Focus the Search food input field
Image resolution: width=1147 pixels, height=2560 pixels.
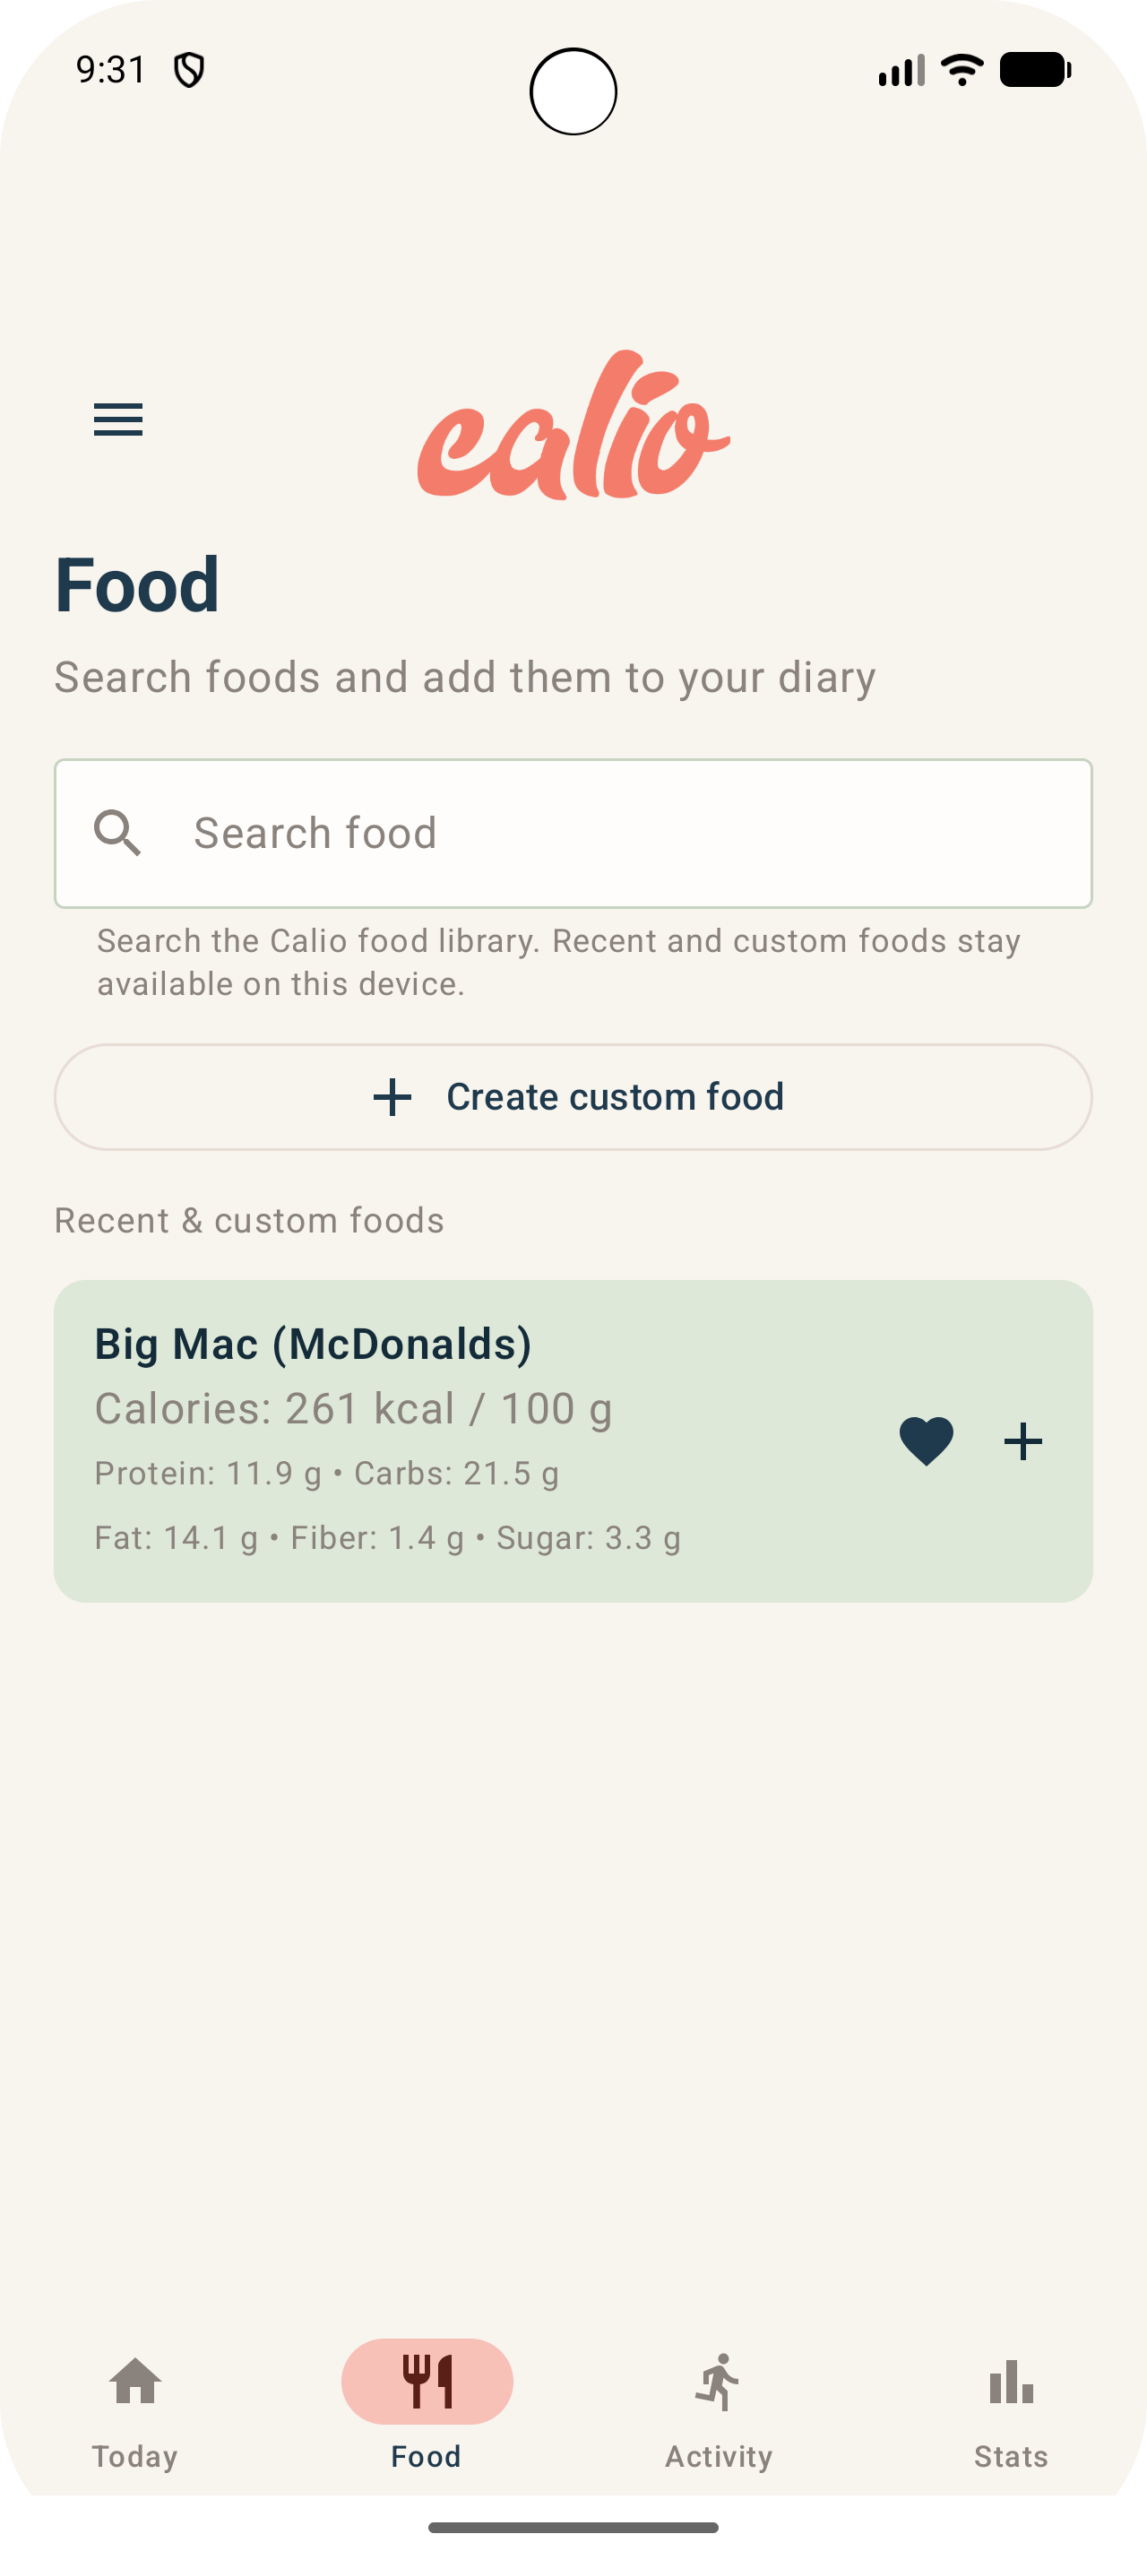pyautogui.click(x=573, y=833)
